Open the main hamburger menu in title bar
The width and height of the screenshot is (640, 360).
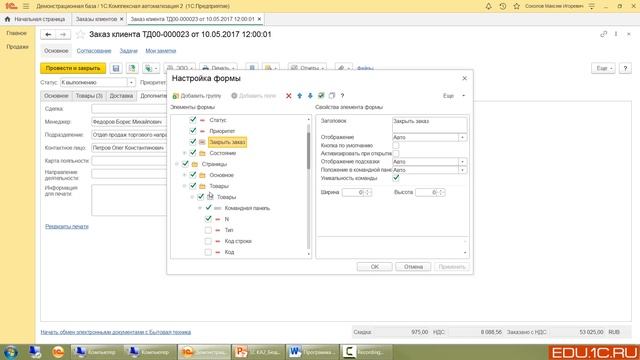click(26, 6)
